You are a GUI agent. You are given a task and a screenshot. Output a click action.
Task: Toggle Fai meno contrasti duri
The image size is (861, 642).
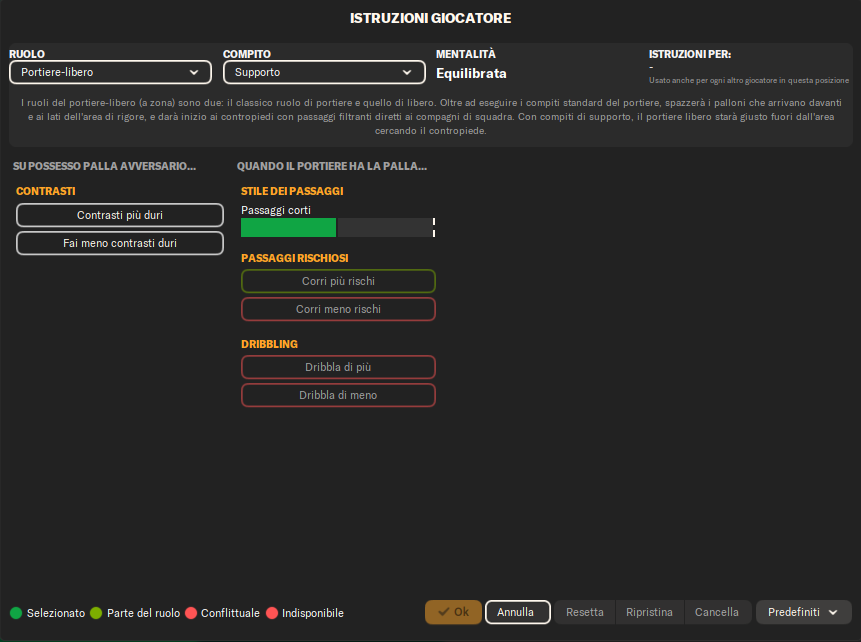coord(120,243)
